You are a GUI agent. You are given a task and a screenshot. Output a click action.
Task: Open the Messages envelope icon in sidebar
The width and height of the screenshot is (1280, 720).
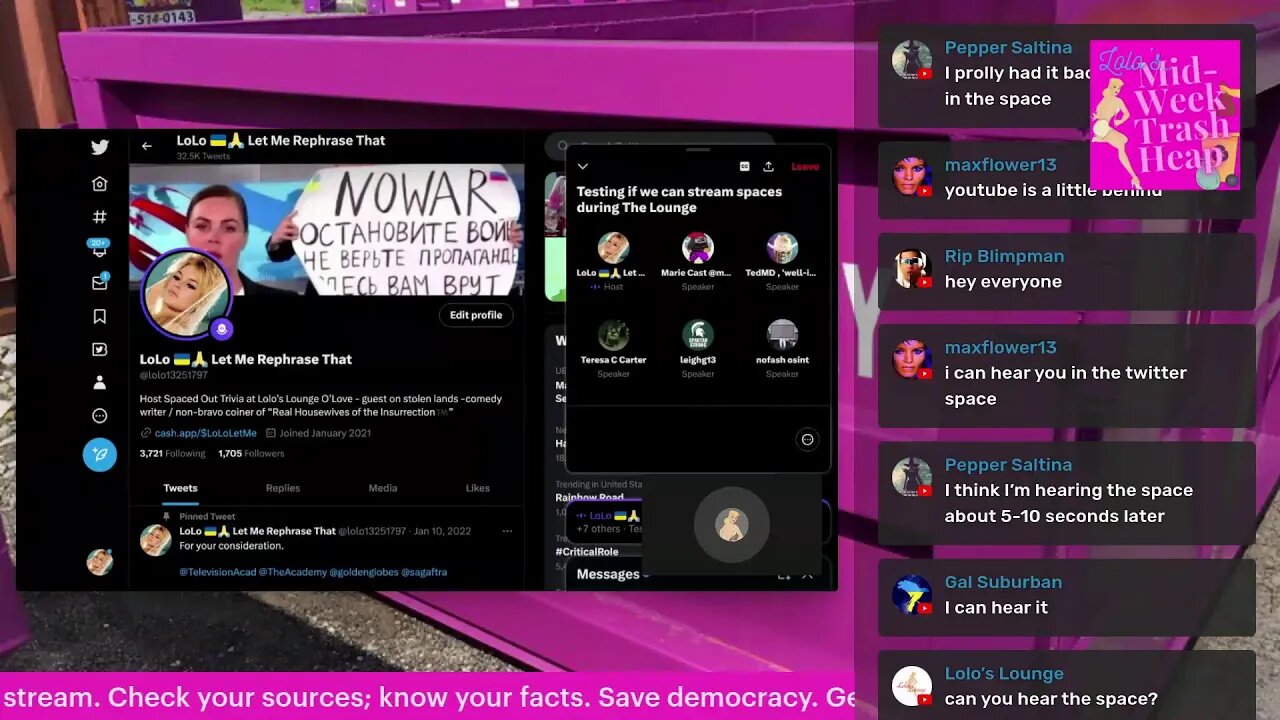[x=100, y=283]
